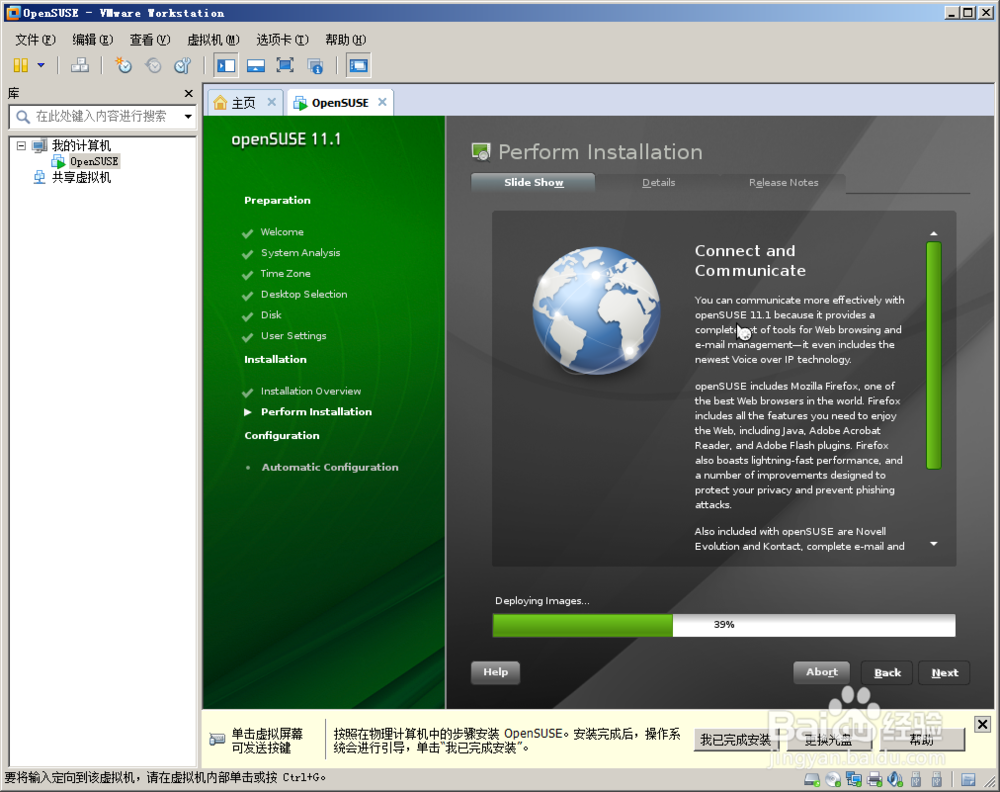The width and height of the screenshot is (1000, 792).
Task: Close the yellow install hint bar
Action: tap(982, 724)
